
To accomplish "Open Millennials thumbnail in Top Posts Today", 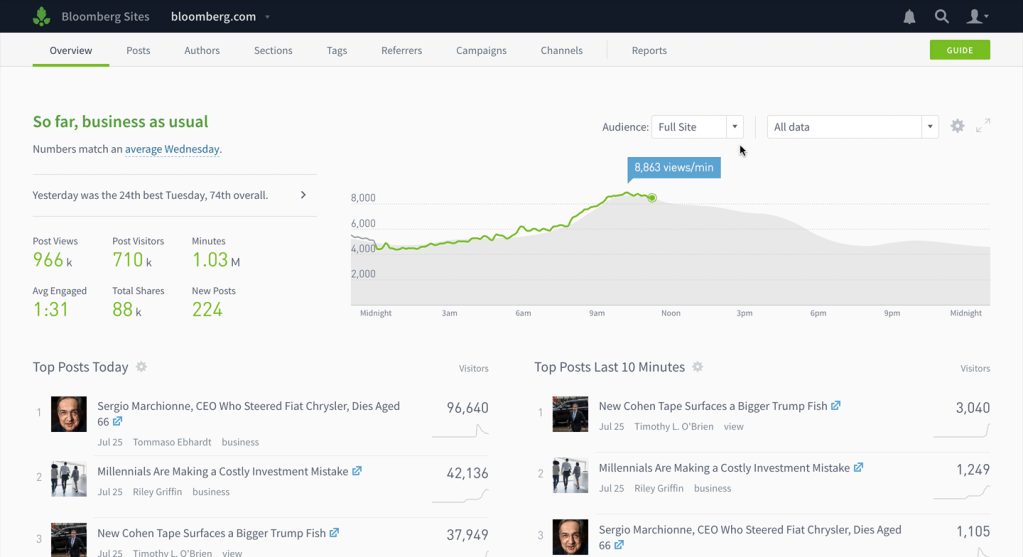I will [69, 479].
